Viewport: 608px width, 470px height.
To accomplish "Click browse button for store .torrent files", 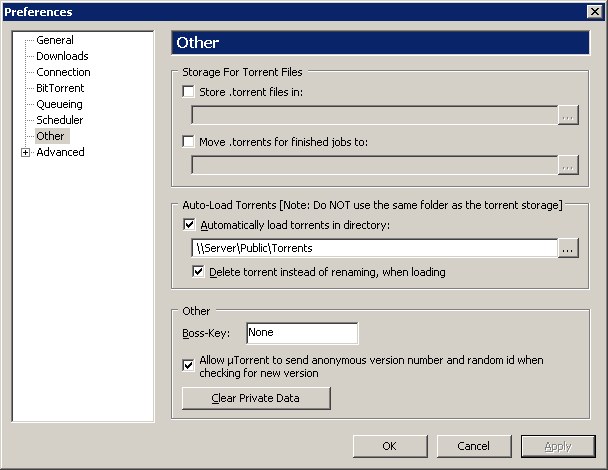I will 568,115.
